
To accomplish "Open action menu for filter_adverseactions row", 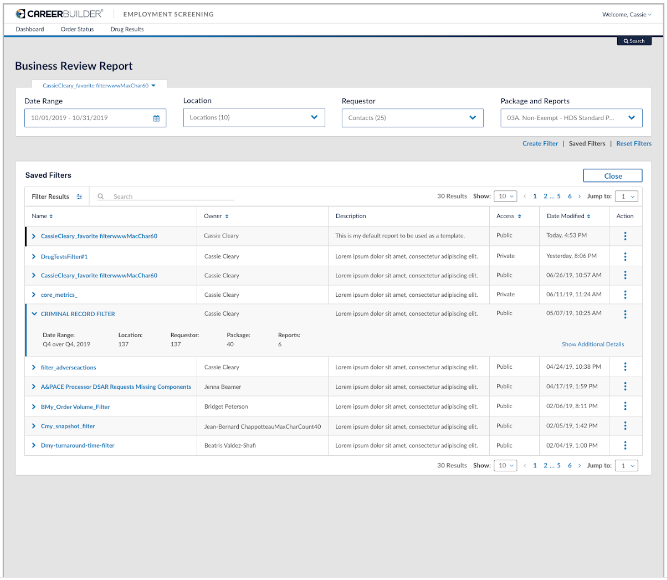I will pyautogui.click(x=625, y=367).
